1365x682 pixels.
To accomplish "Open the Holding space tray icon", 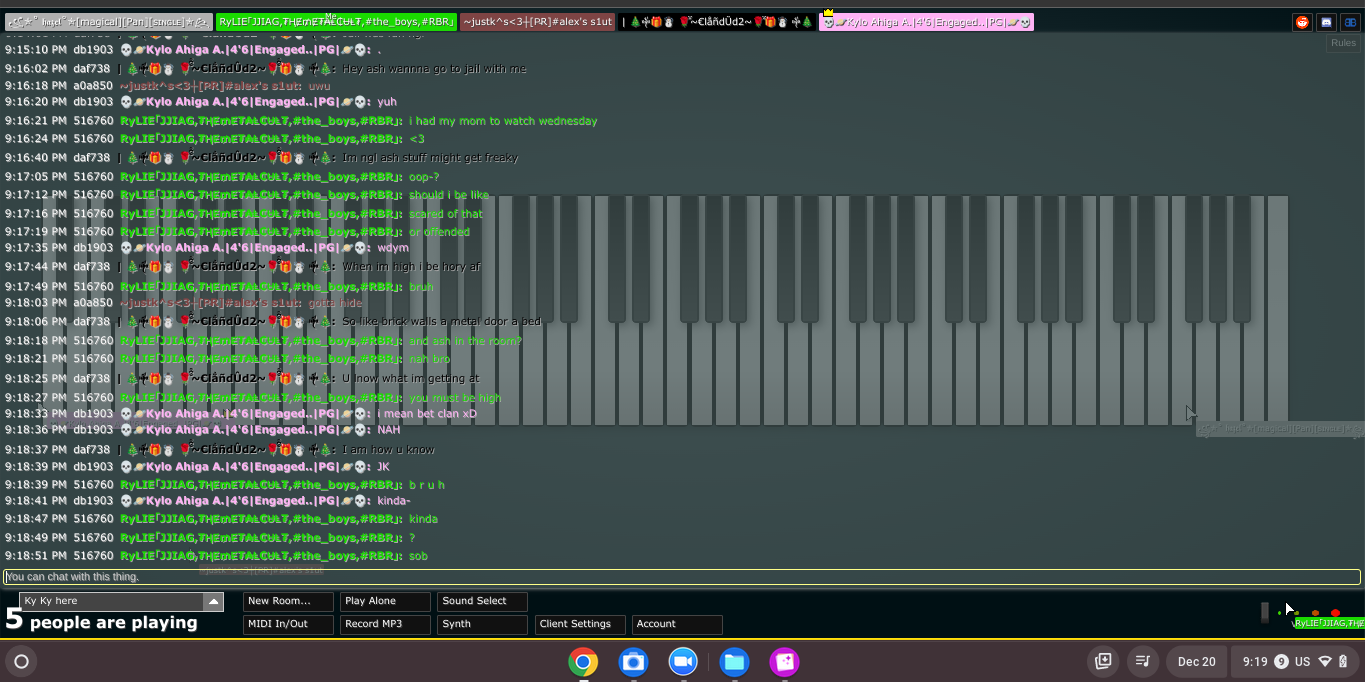I will pyautogui.click(x=1103, y=662).
